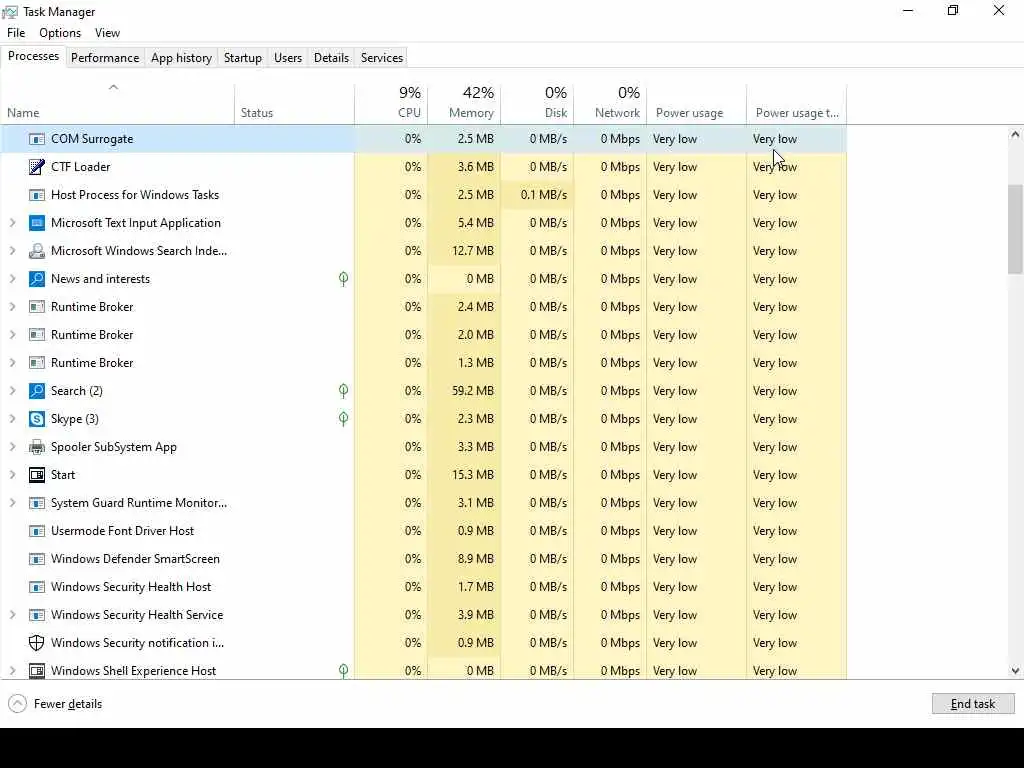The height and width of the screenshot is (768, 1024).
Task: Click Fewer details circular arrow icon
Action: pyautogui.click(x=18, y=704)
